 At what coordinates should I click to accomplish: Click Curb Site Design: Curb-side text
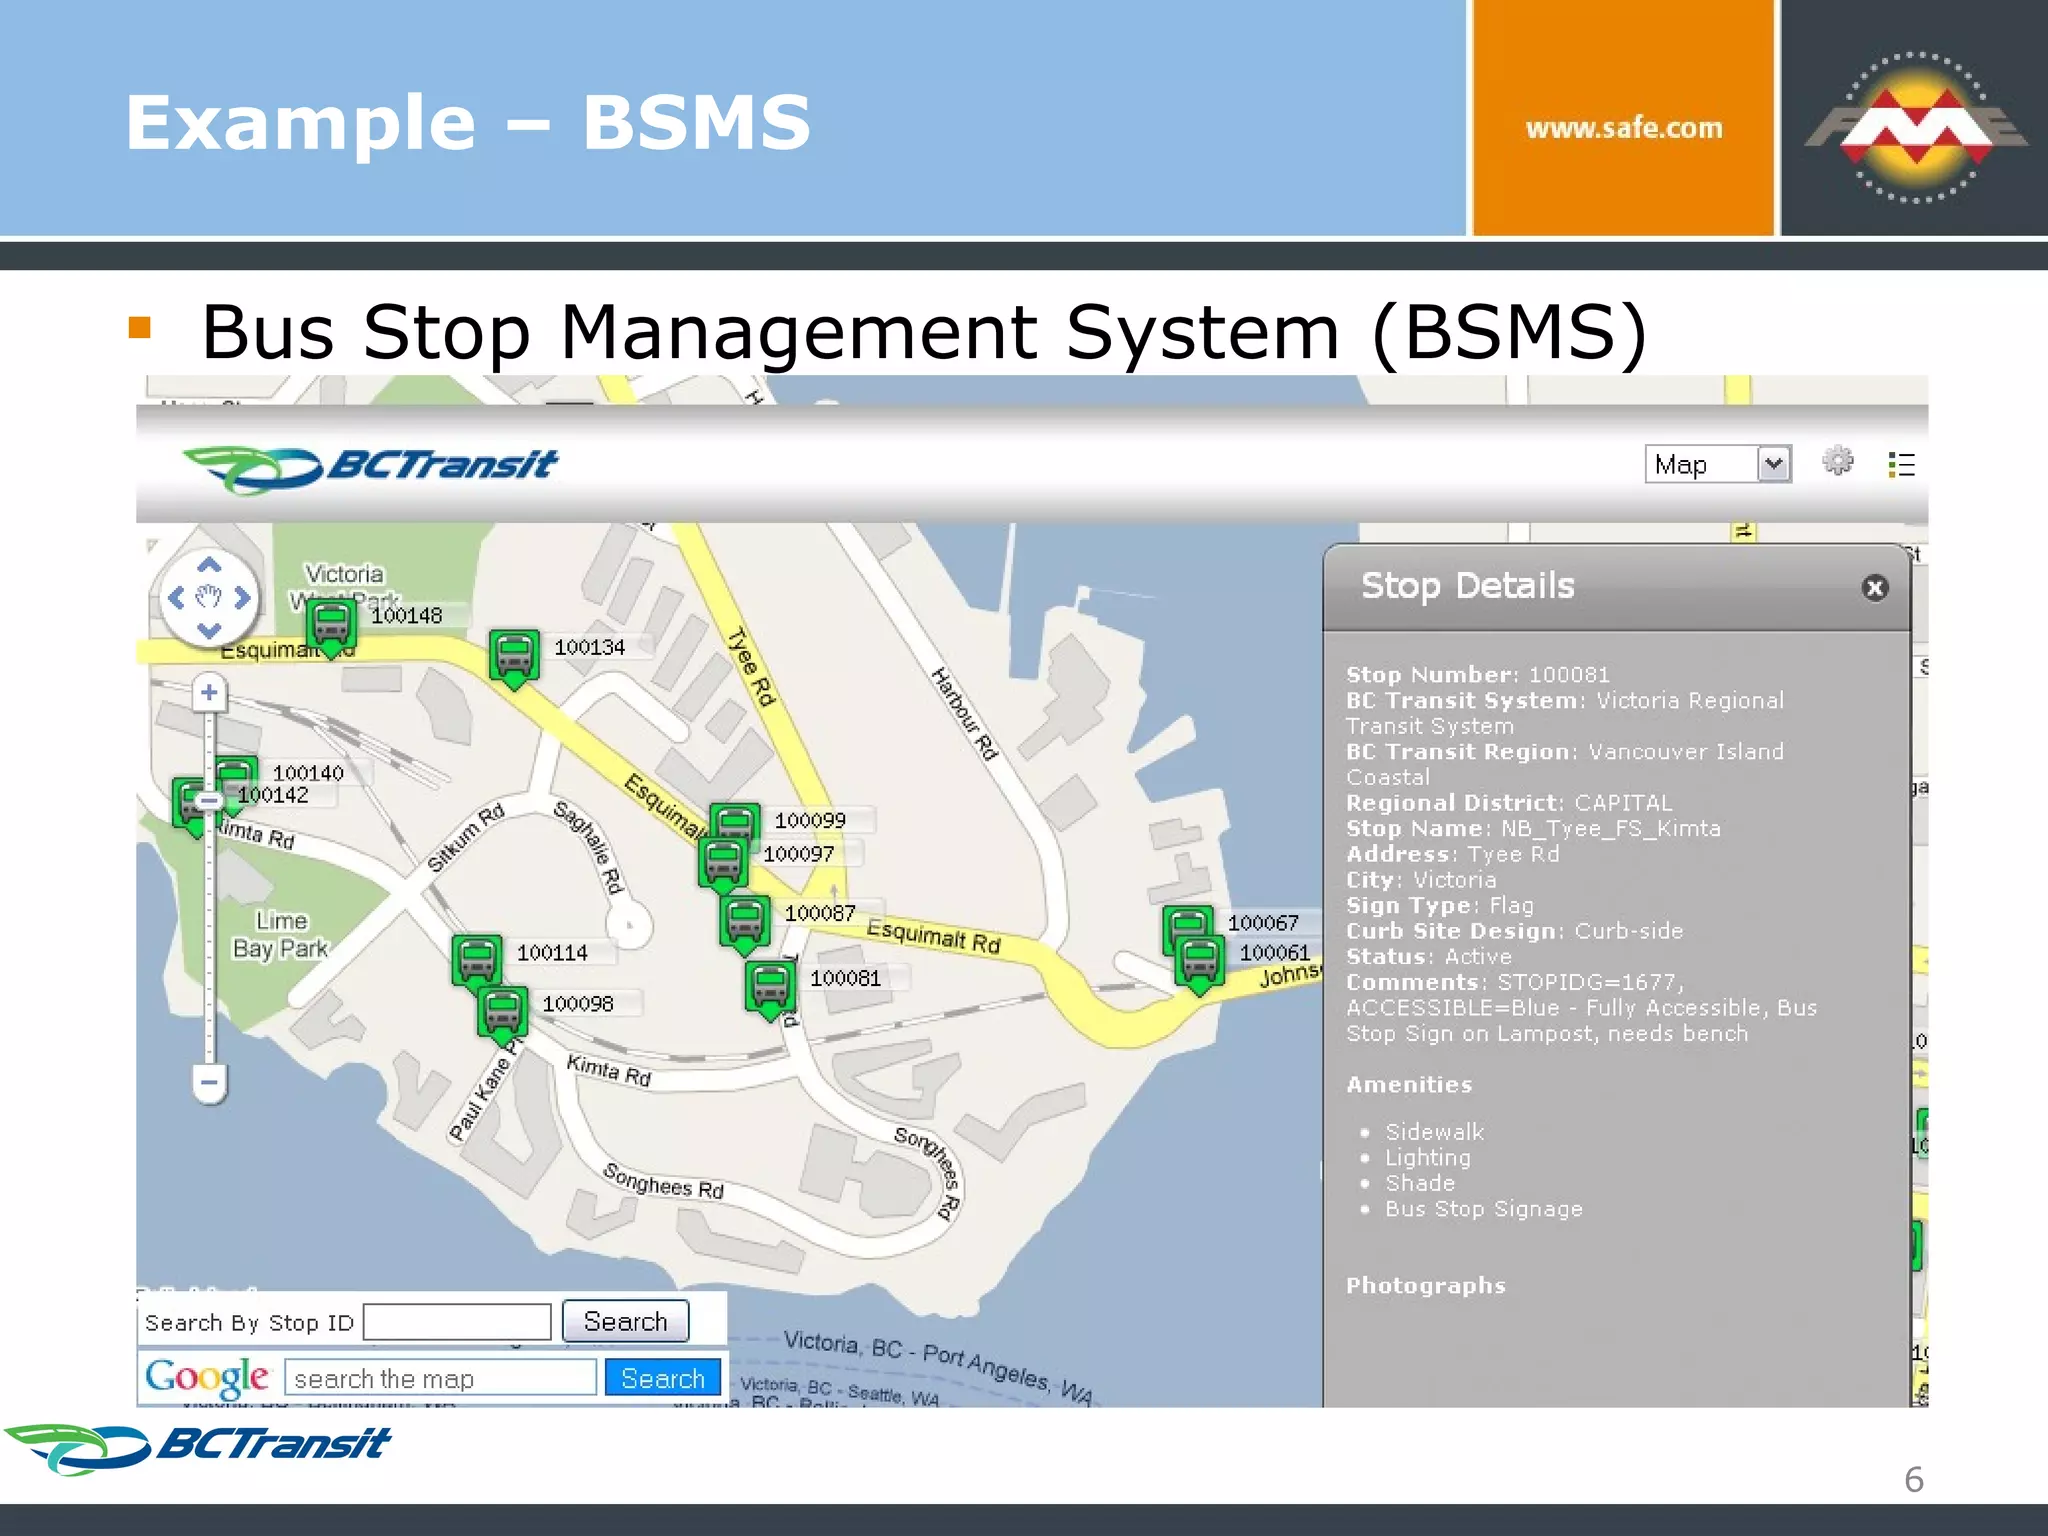point(1514,931)
